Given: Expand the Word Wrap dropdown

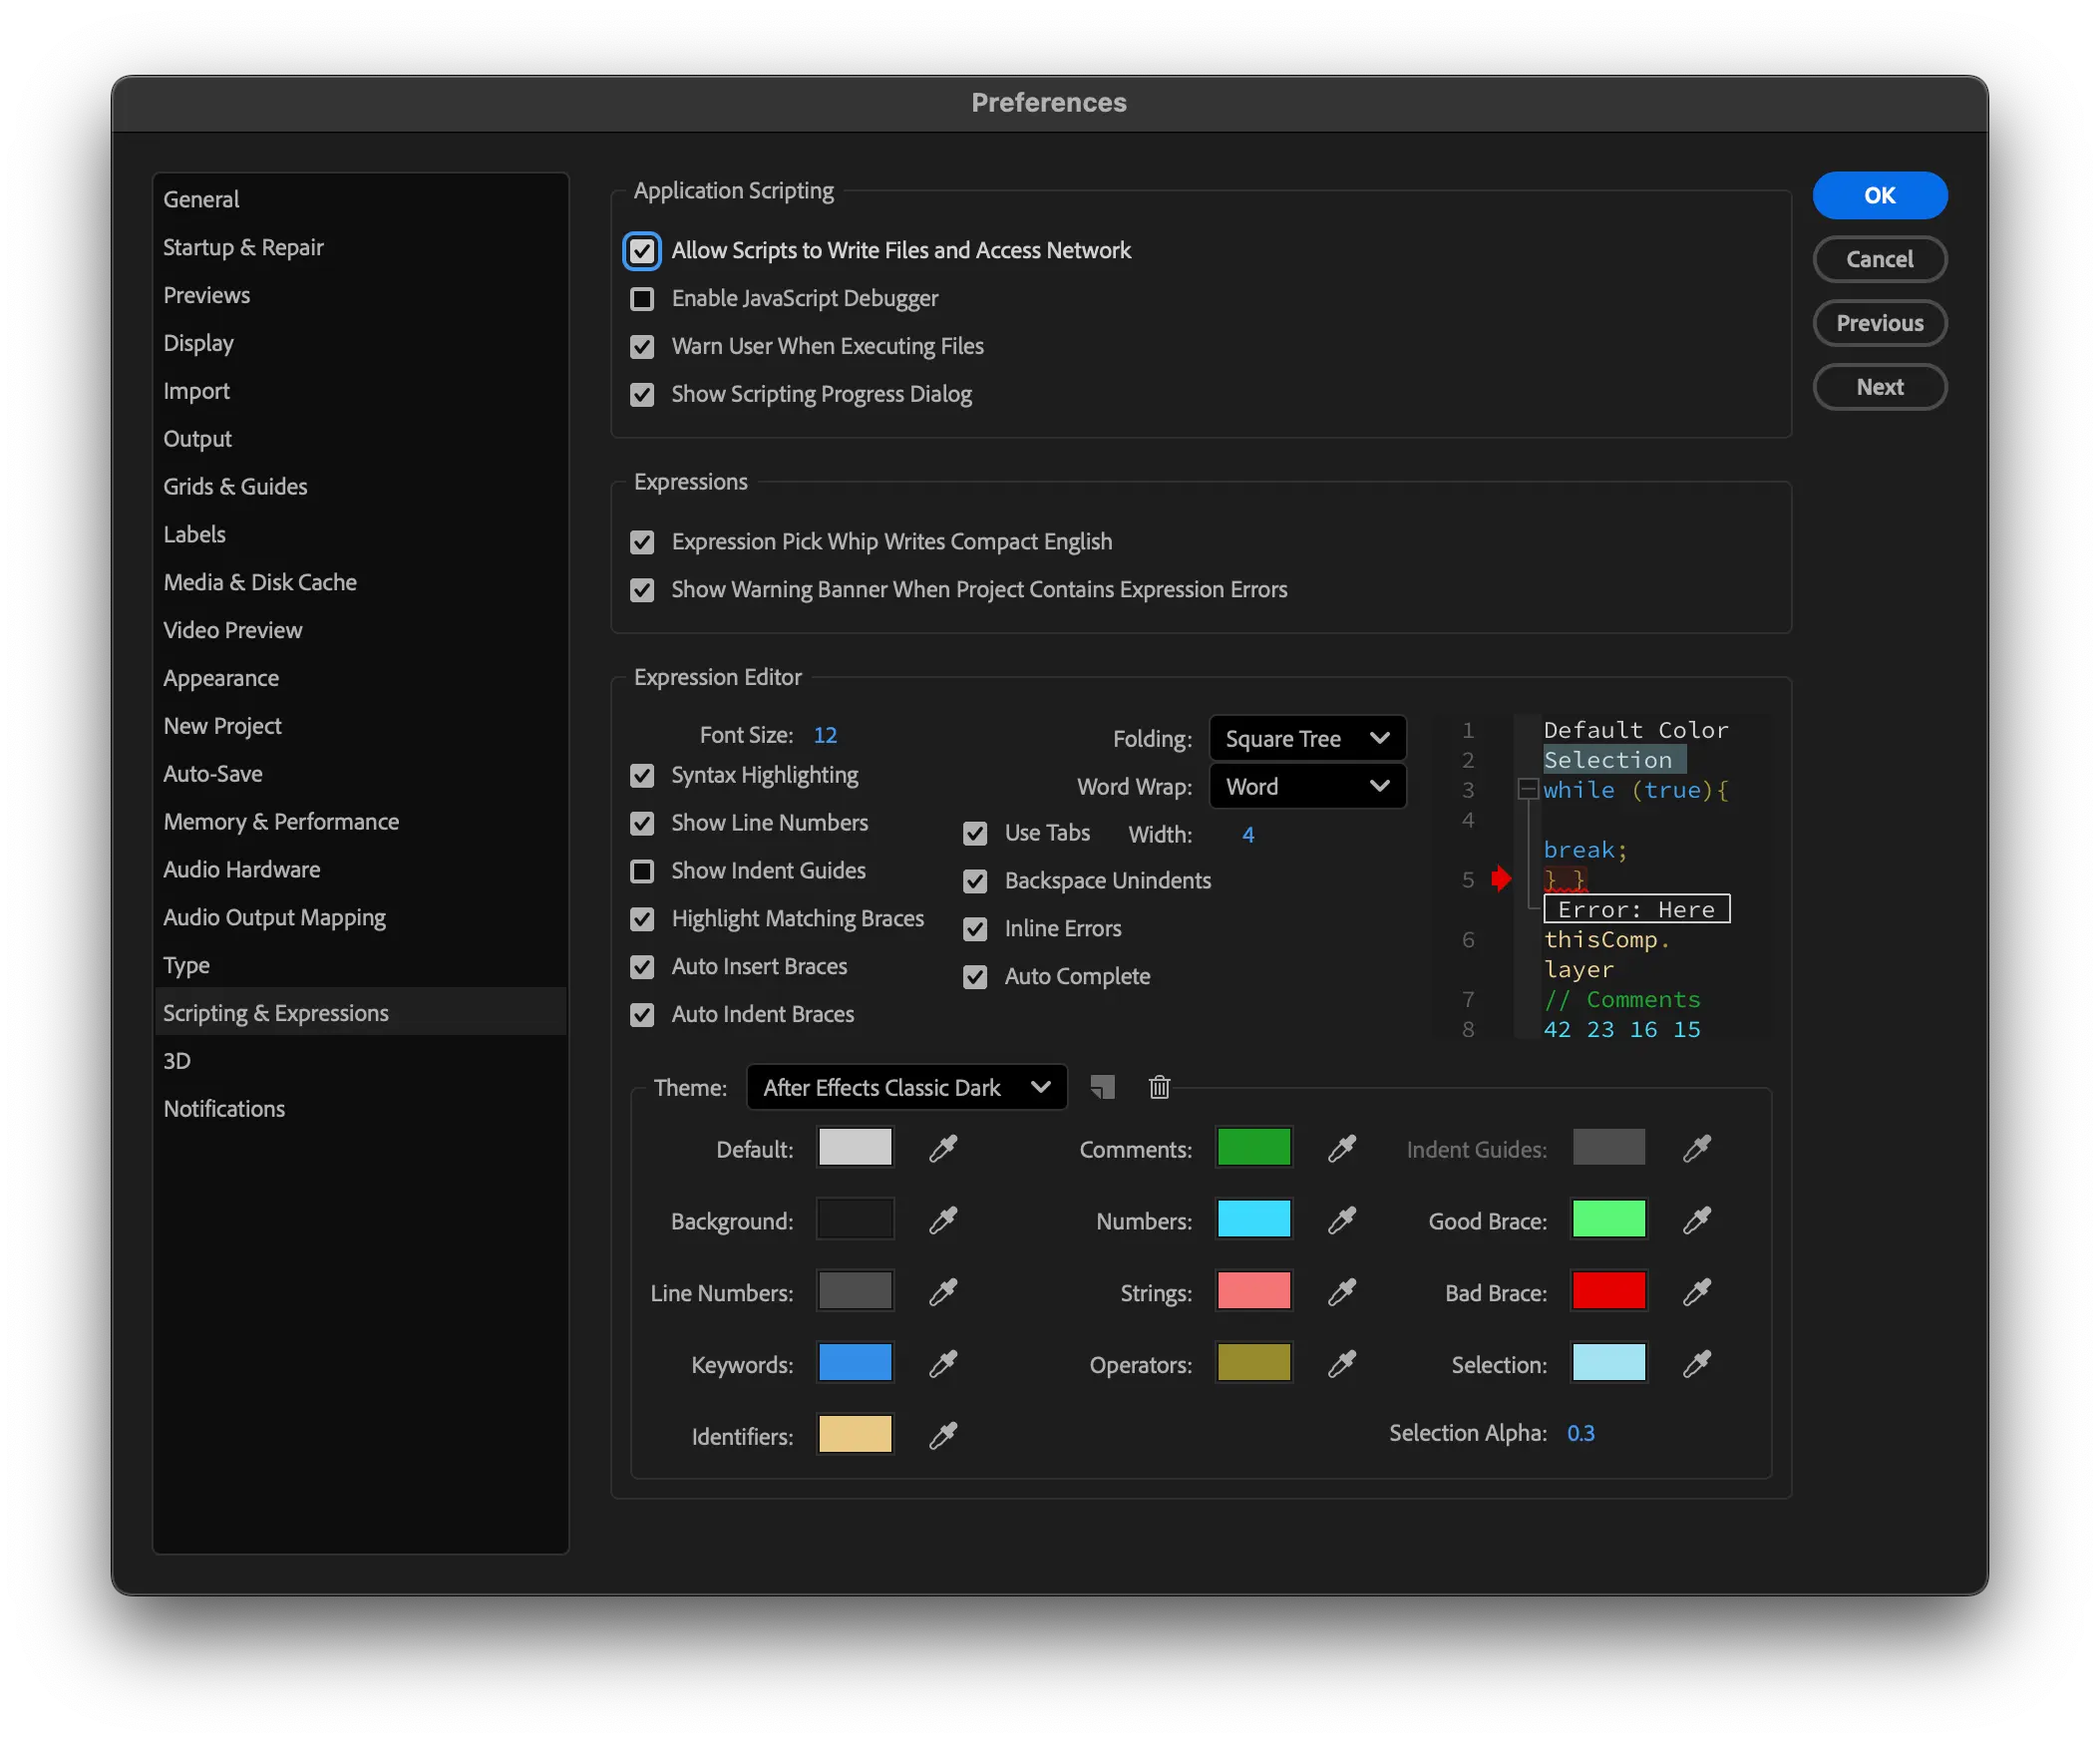Looking at the screenshot, I should [1306, 787].
